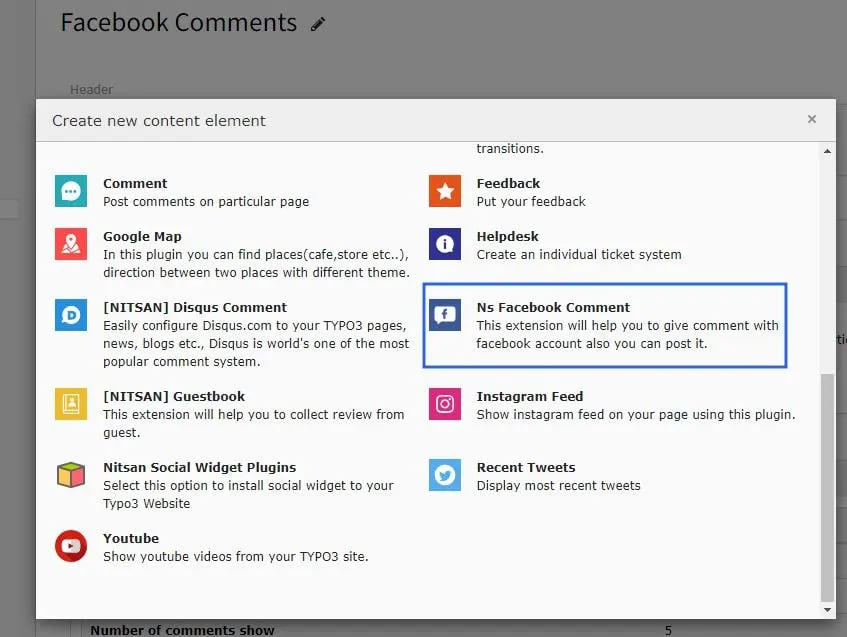Click 'Create an individual ticket system' text
847x637 pixels.
coord(579,254)
